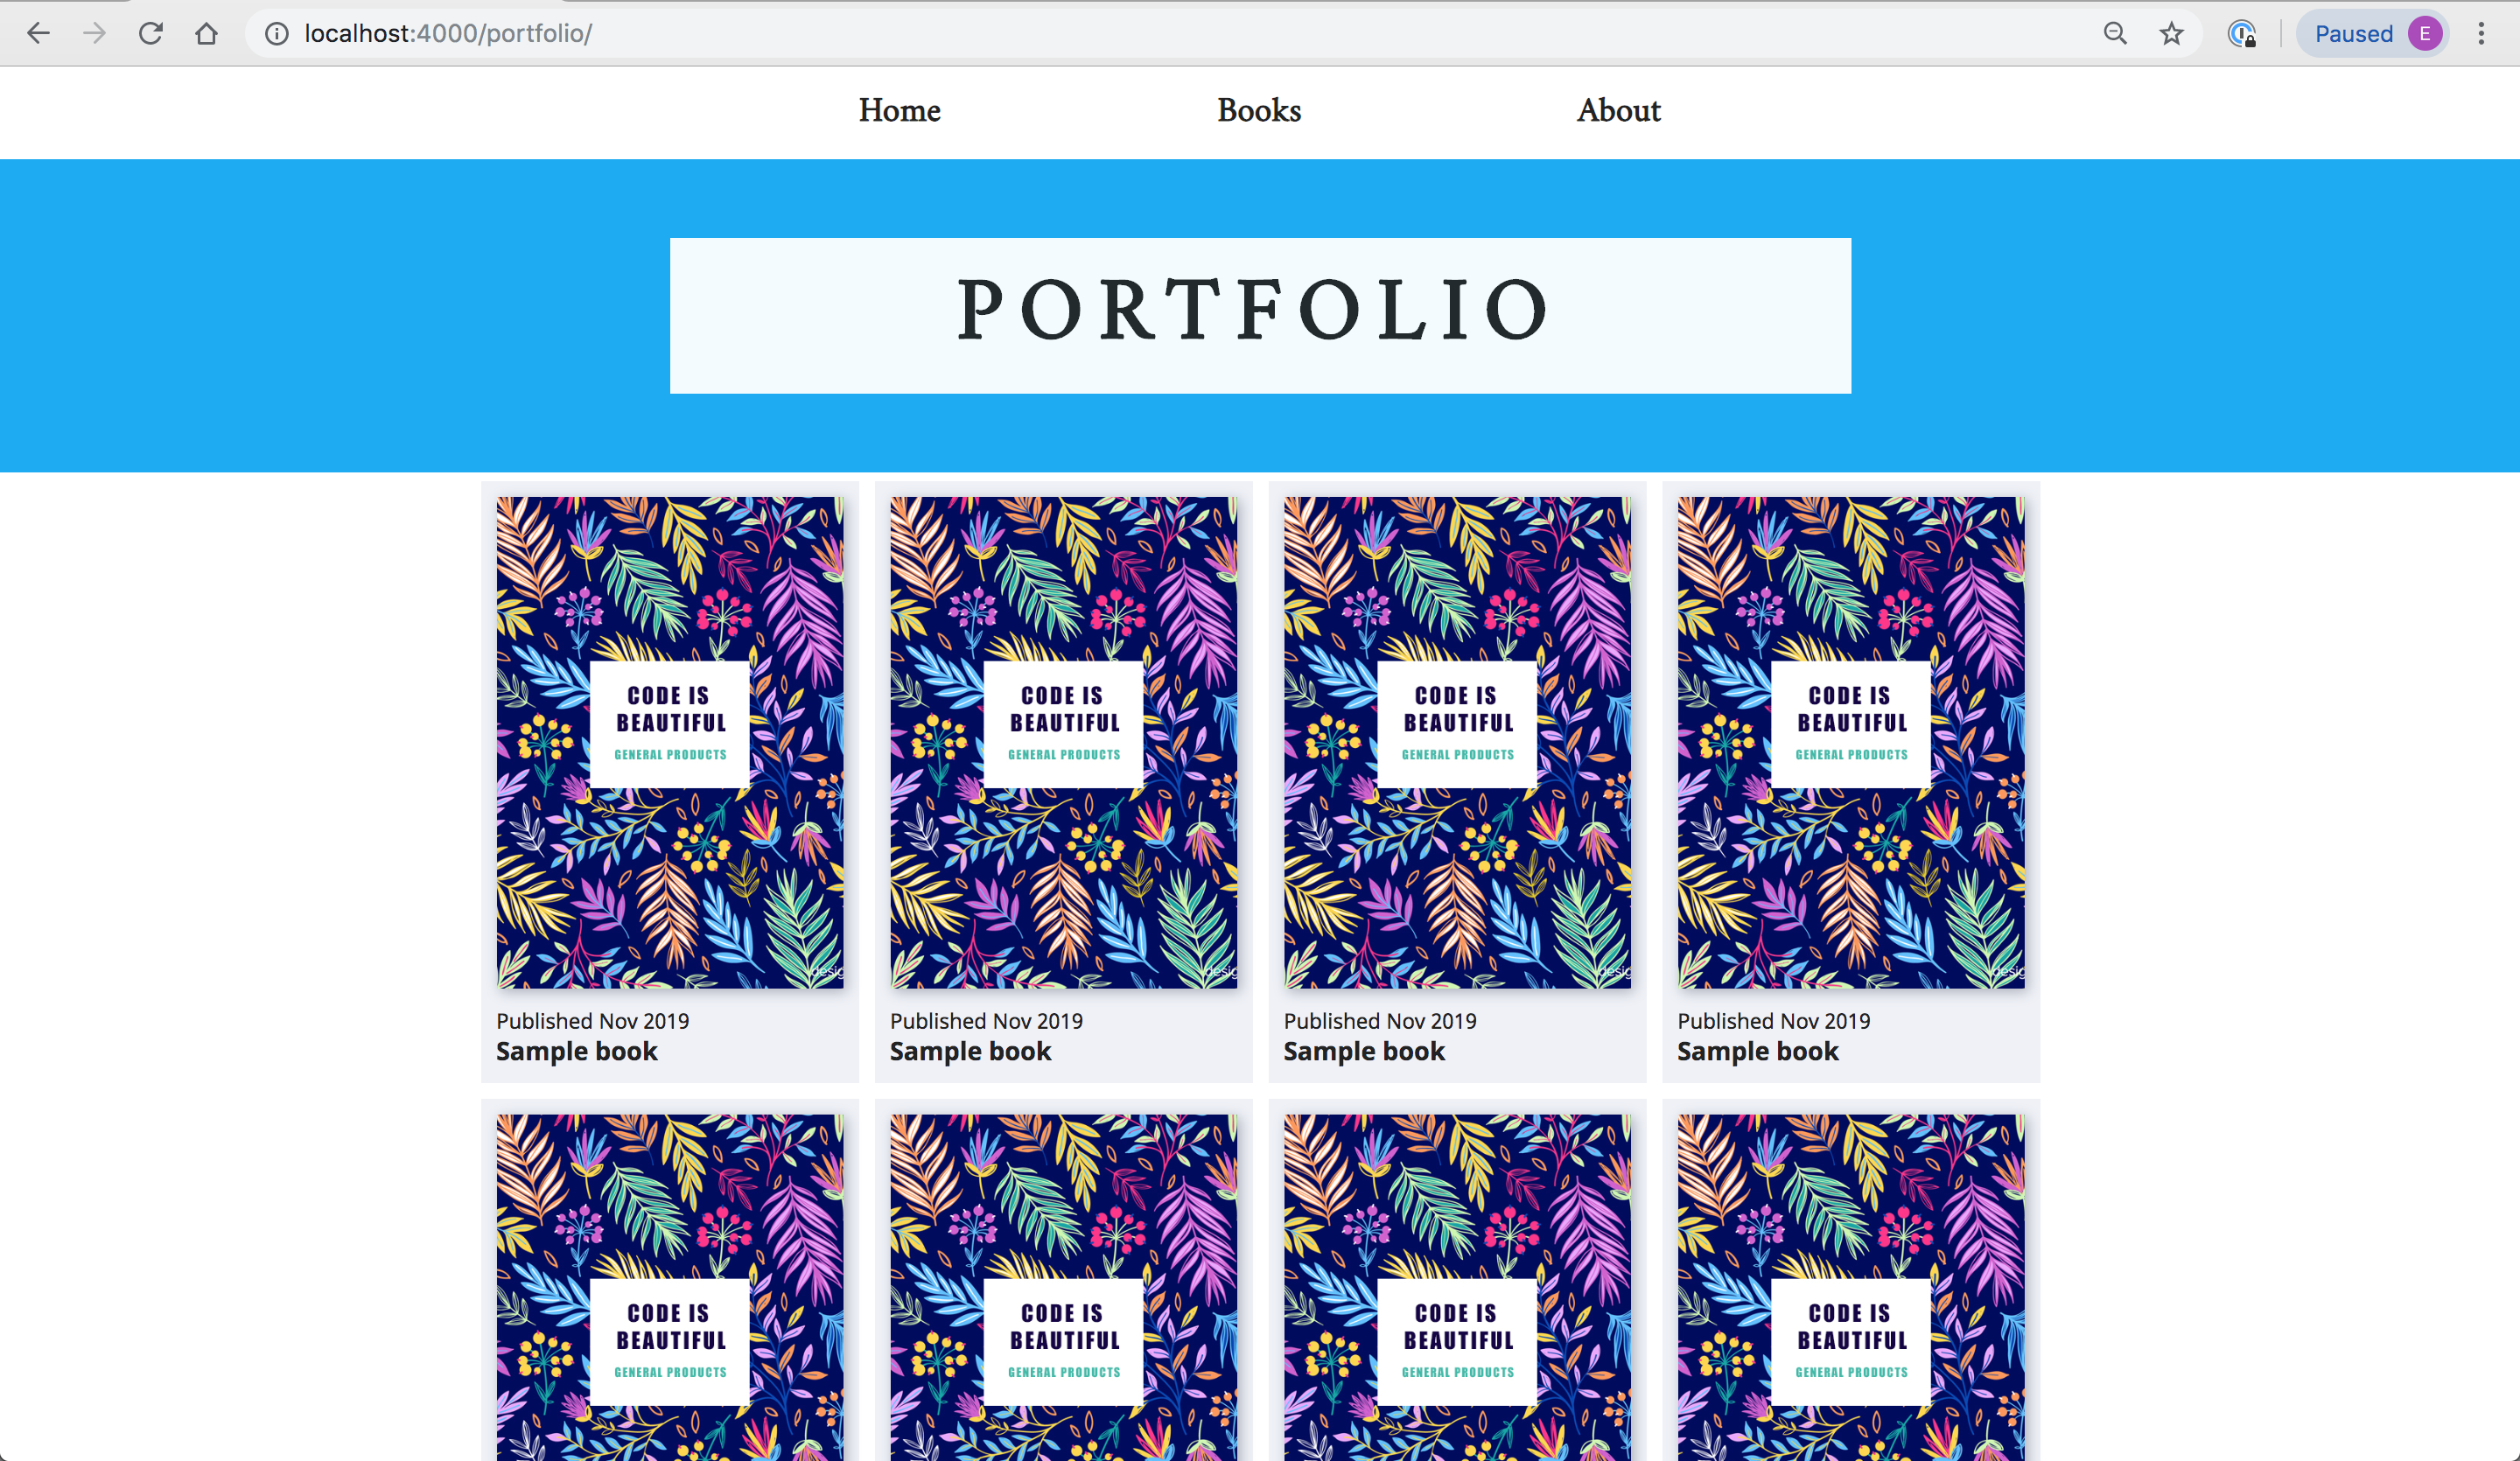Image resolution: width=2520 pixels, height=1461 pixels.
Task: Click the search magnifier browser icon
Action: (2113, 33)
